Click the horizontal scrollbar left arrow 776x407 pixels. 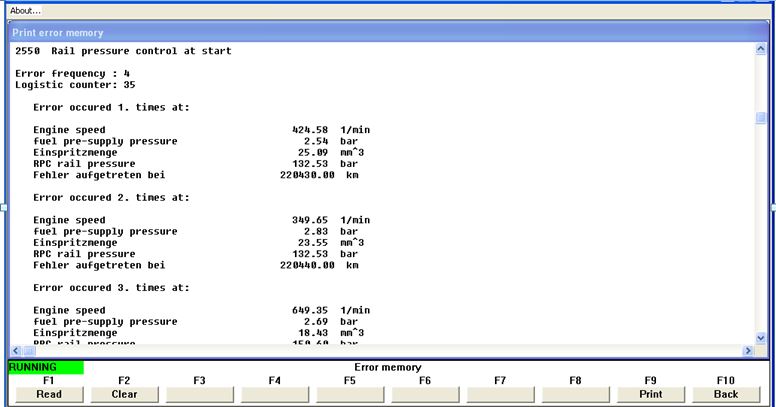[x=17, y=350]
